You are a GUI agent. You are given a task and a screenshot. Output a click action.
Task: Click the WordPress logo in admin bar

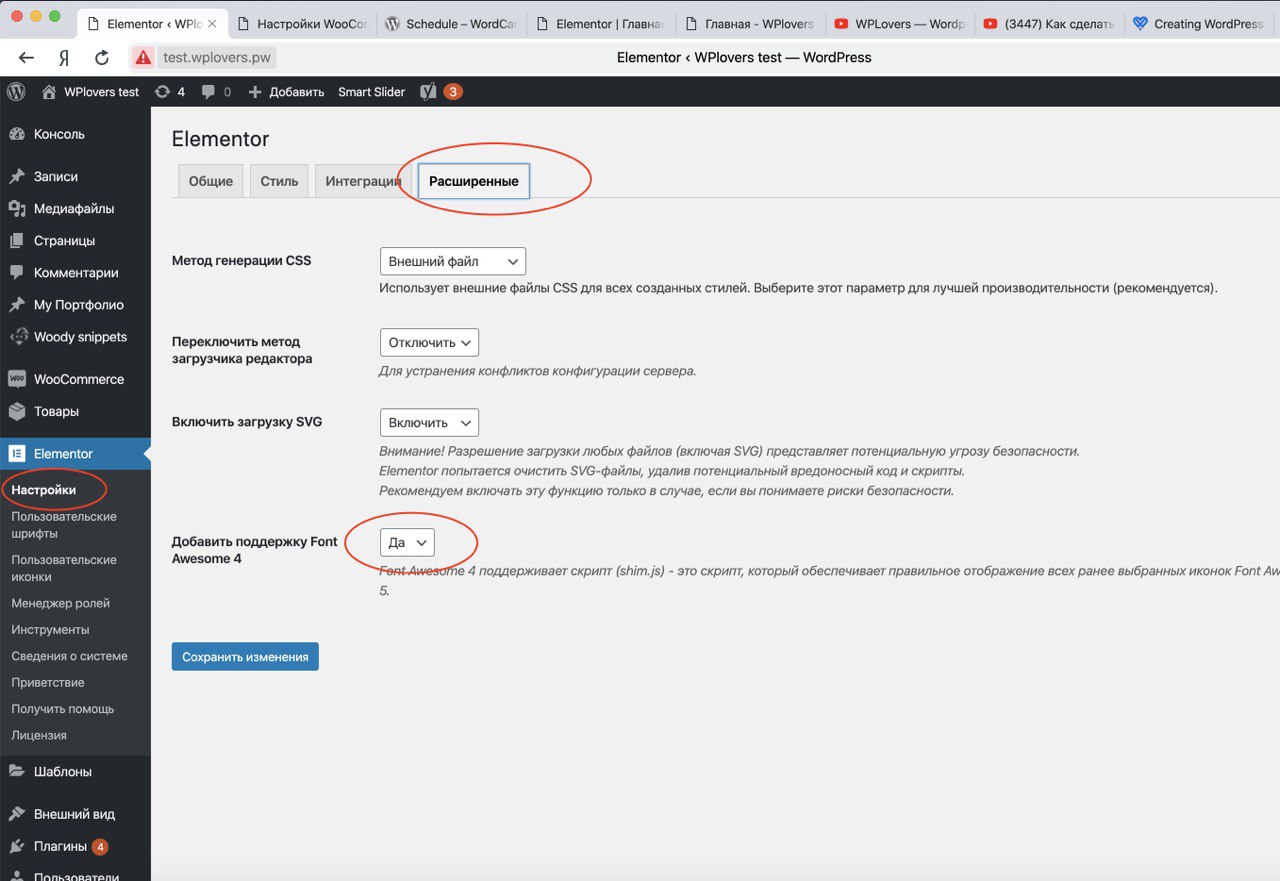16,92
